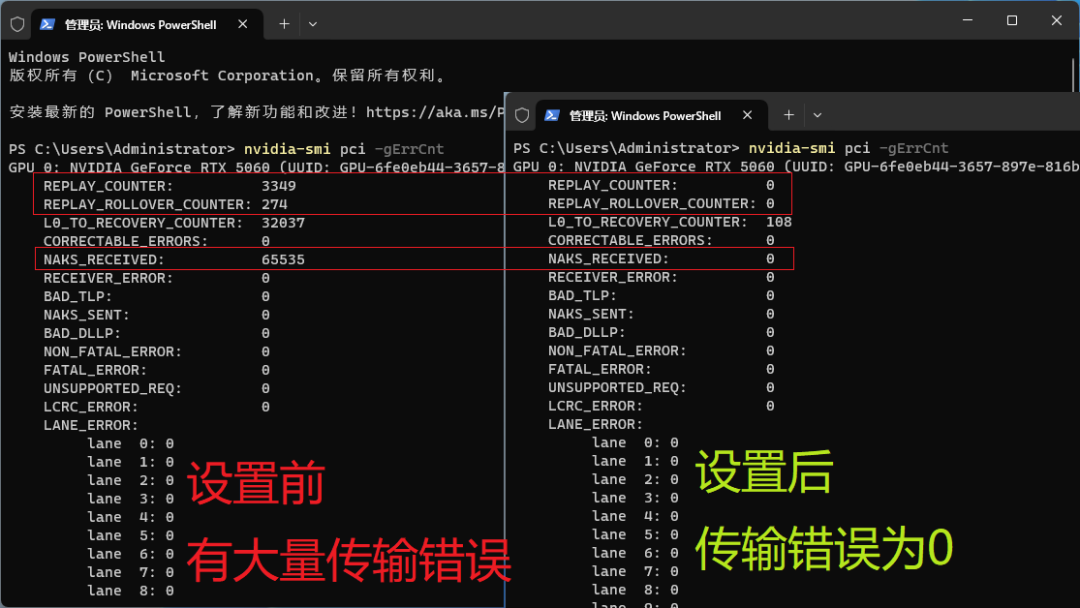Add a new tab in the front PowerShell window
1080x608 pixels.
click(x=789, y=115)
